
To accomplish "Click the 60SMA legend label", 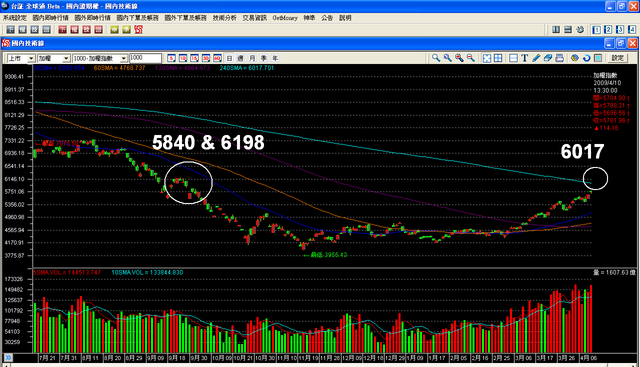I will click(120, 68).
